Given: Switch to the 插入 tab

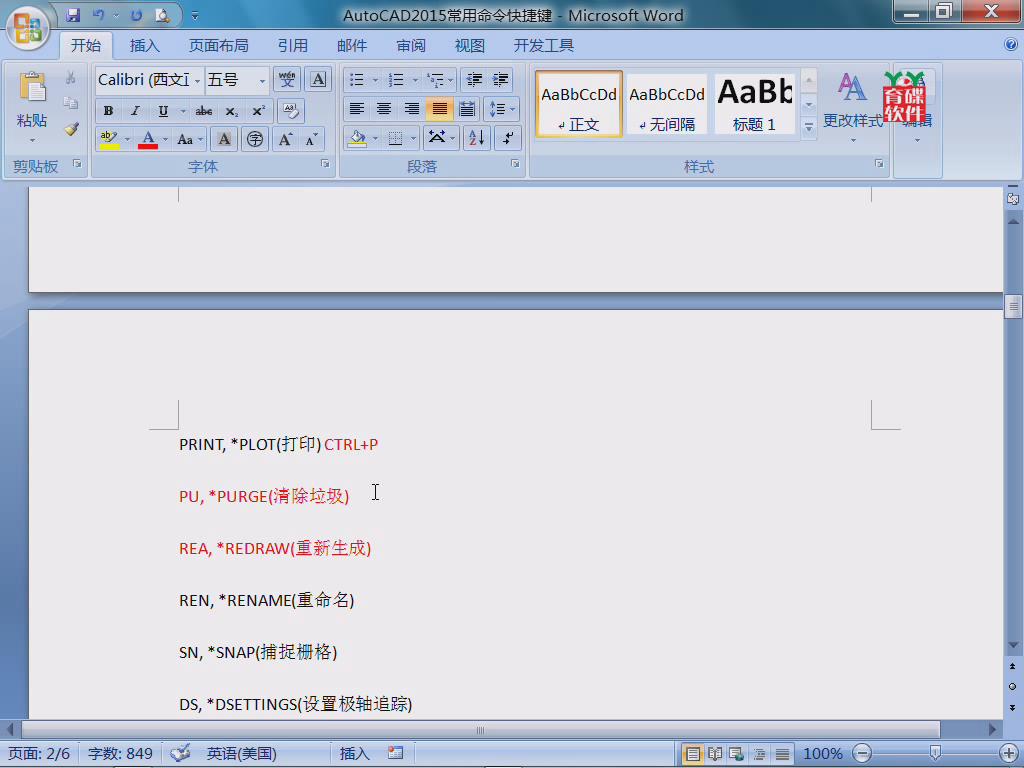Looking at the screenshot, I should (144, 46).
